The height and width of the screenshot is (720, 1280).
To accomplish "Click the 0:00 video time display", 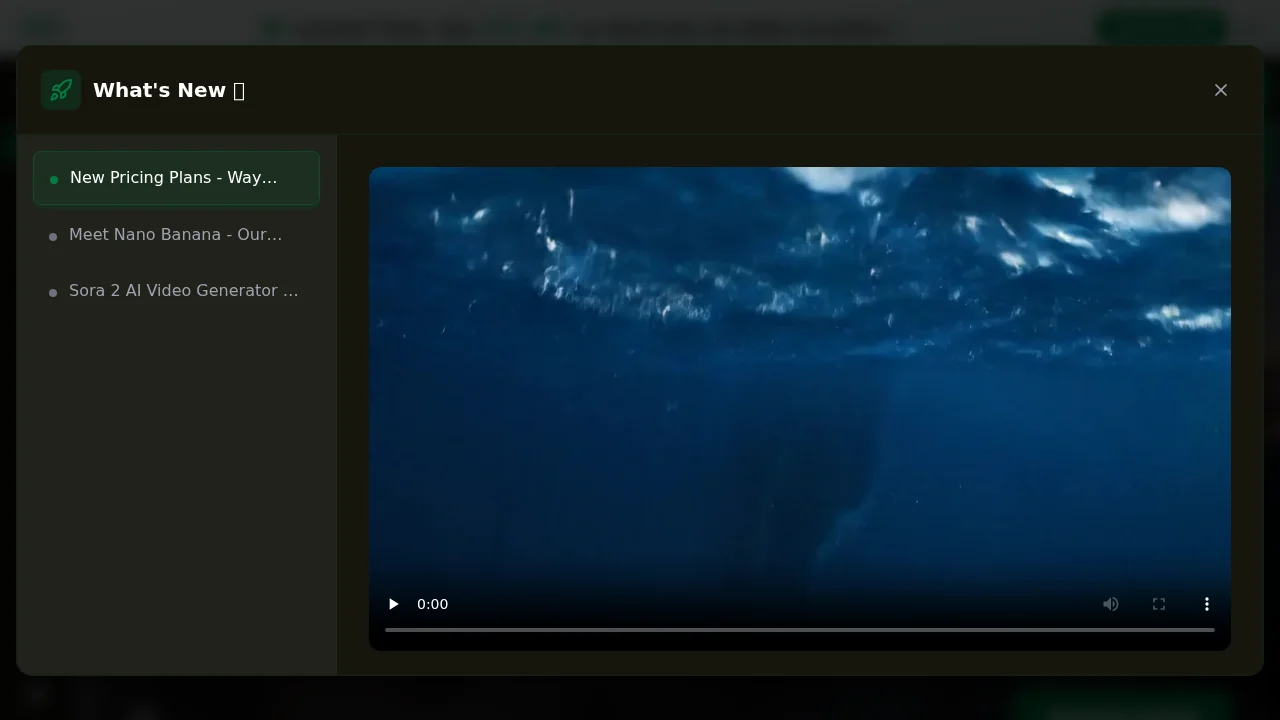I will pos(432,604).
